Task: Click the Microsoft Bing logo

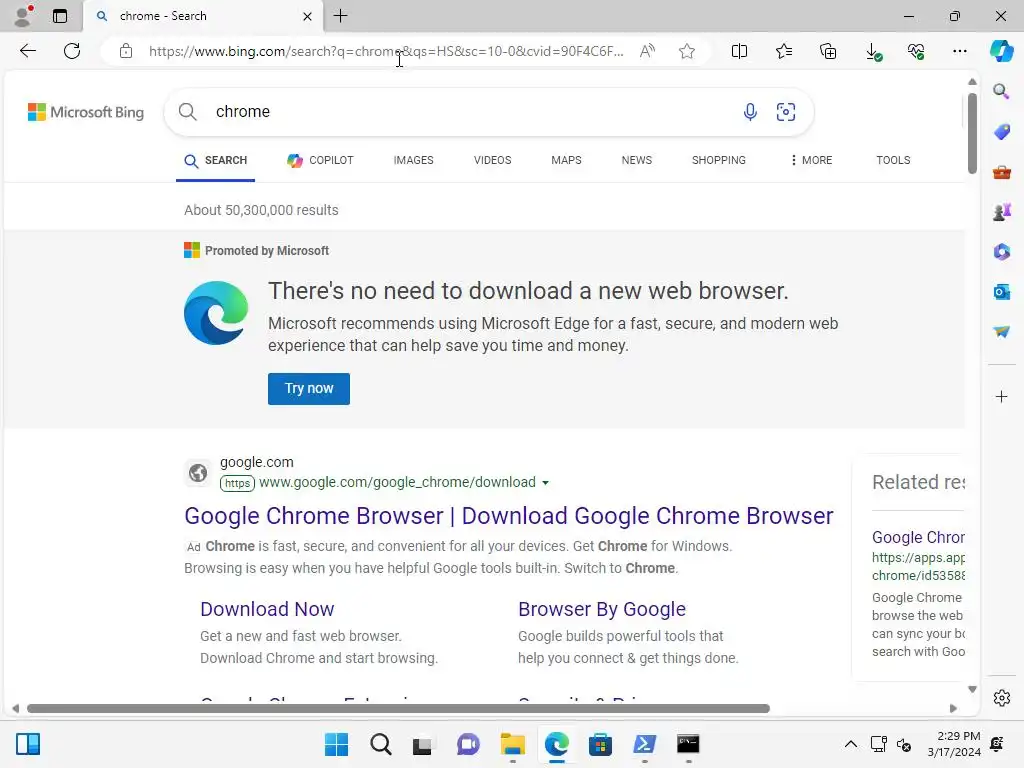Action: coord(86,112)
